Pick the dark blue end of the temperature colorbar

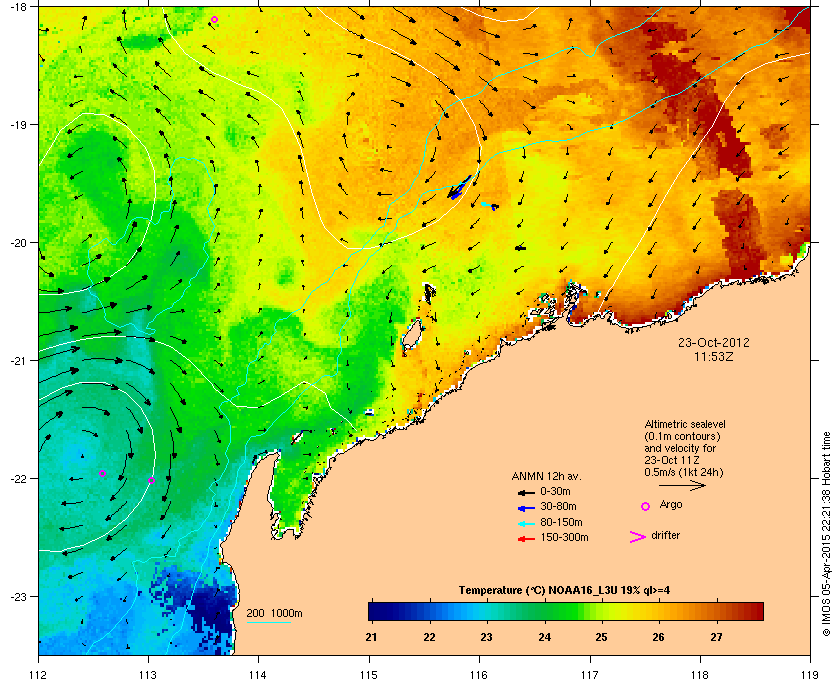tap(375, 611)
